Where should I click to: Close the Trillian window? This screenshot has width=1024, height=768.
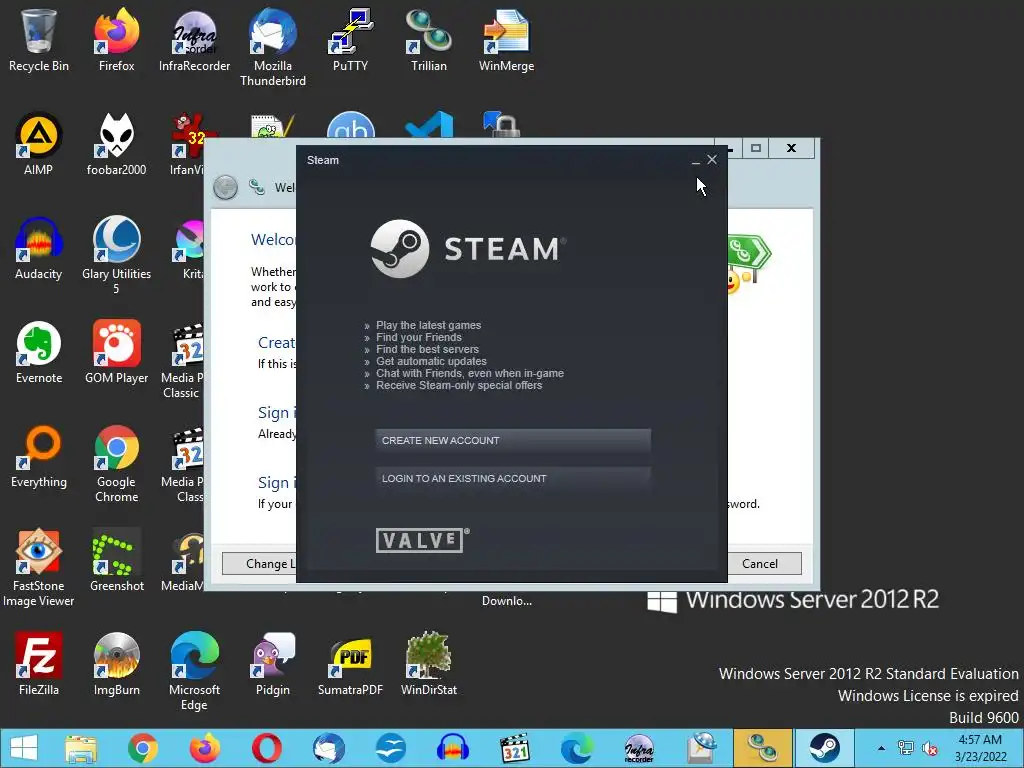(x=792, y=148)
